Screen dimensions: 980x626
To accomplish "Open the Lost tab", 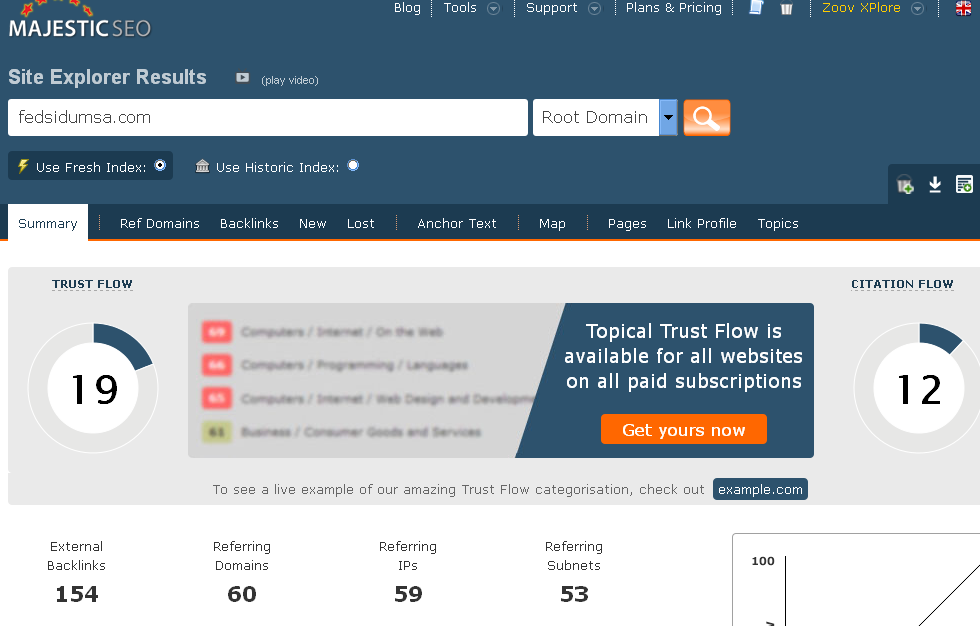I will tap(361, 223).
